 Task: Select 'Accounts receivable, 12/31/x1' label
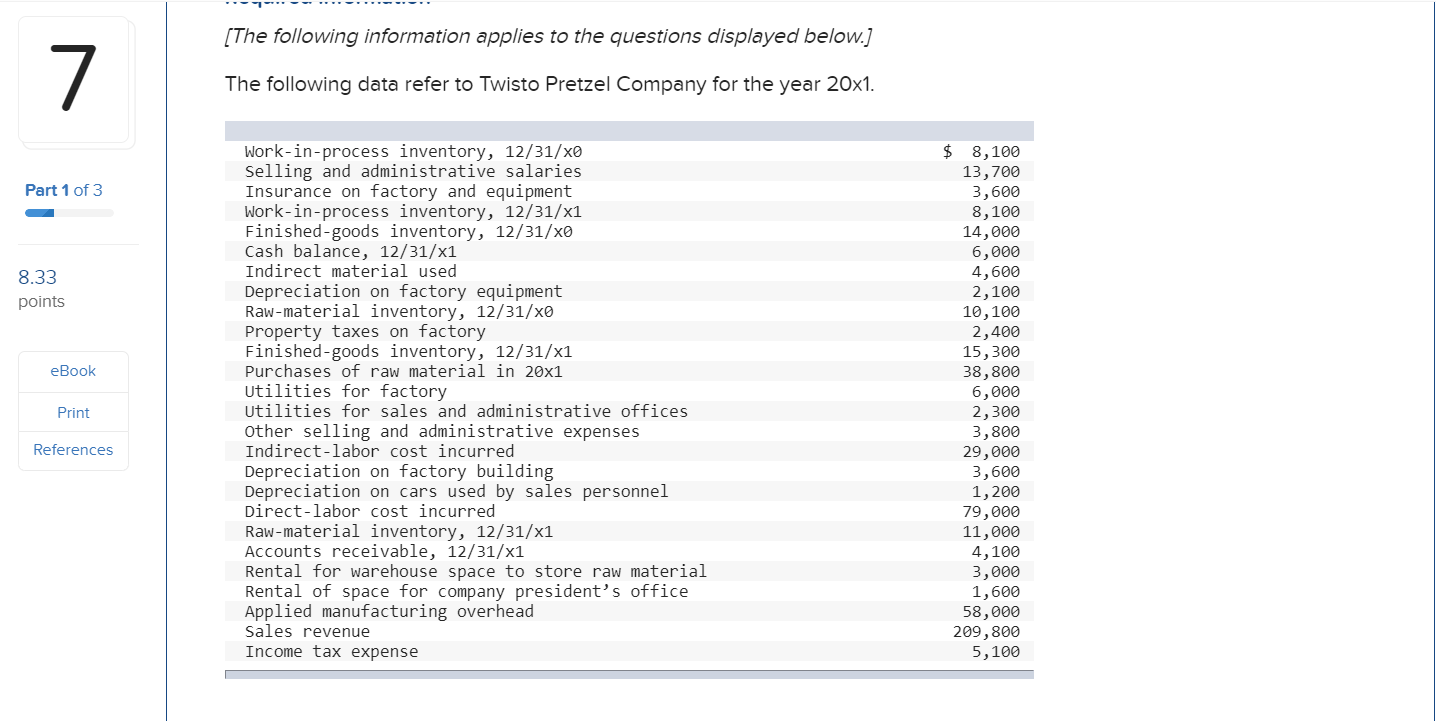(x=384, y=551)
